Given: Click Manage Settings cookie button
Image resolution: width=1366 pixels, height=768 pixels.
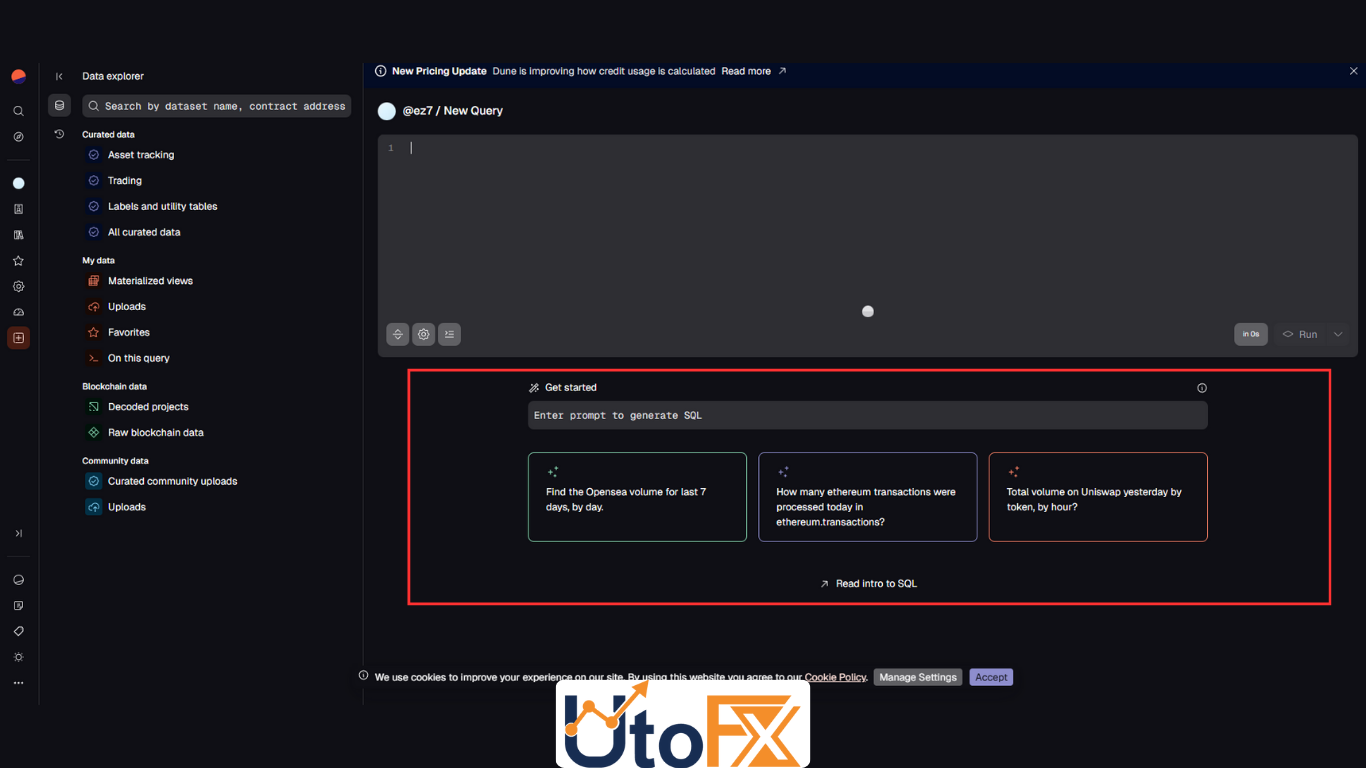Looking at the screenshot, I should click(x=918, y=677).
